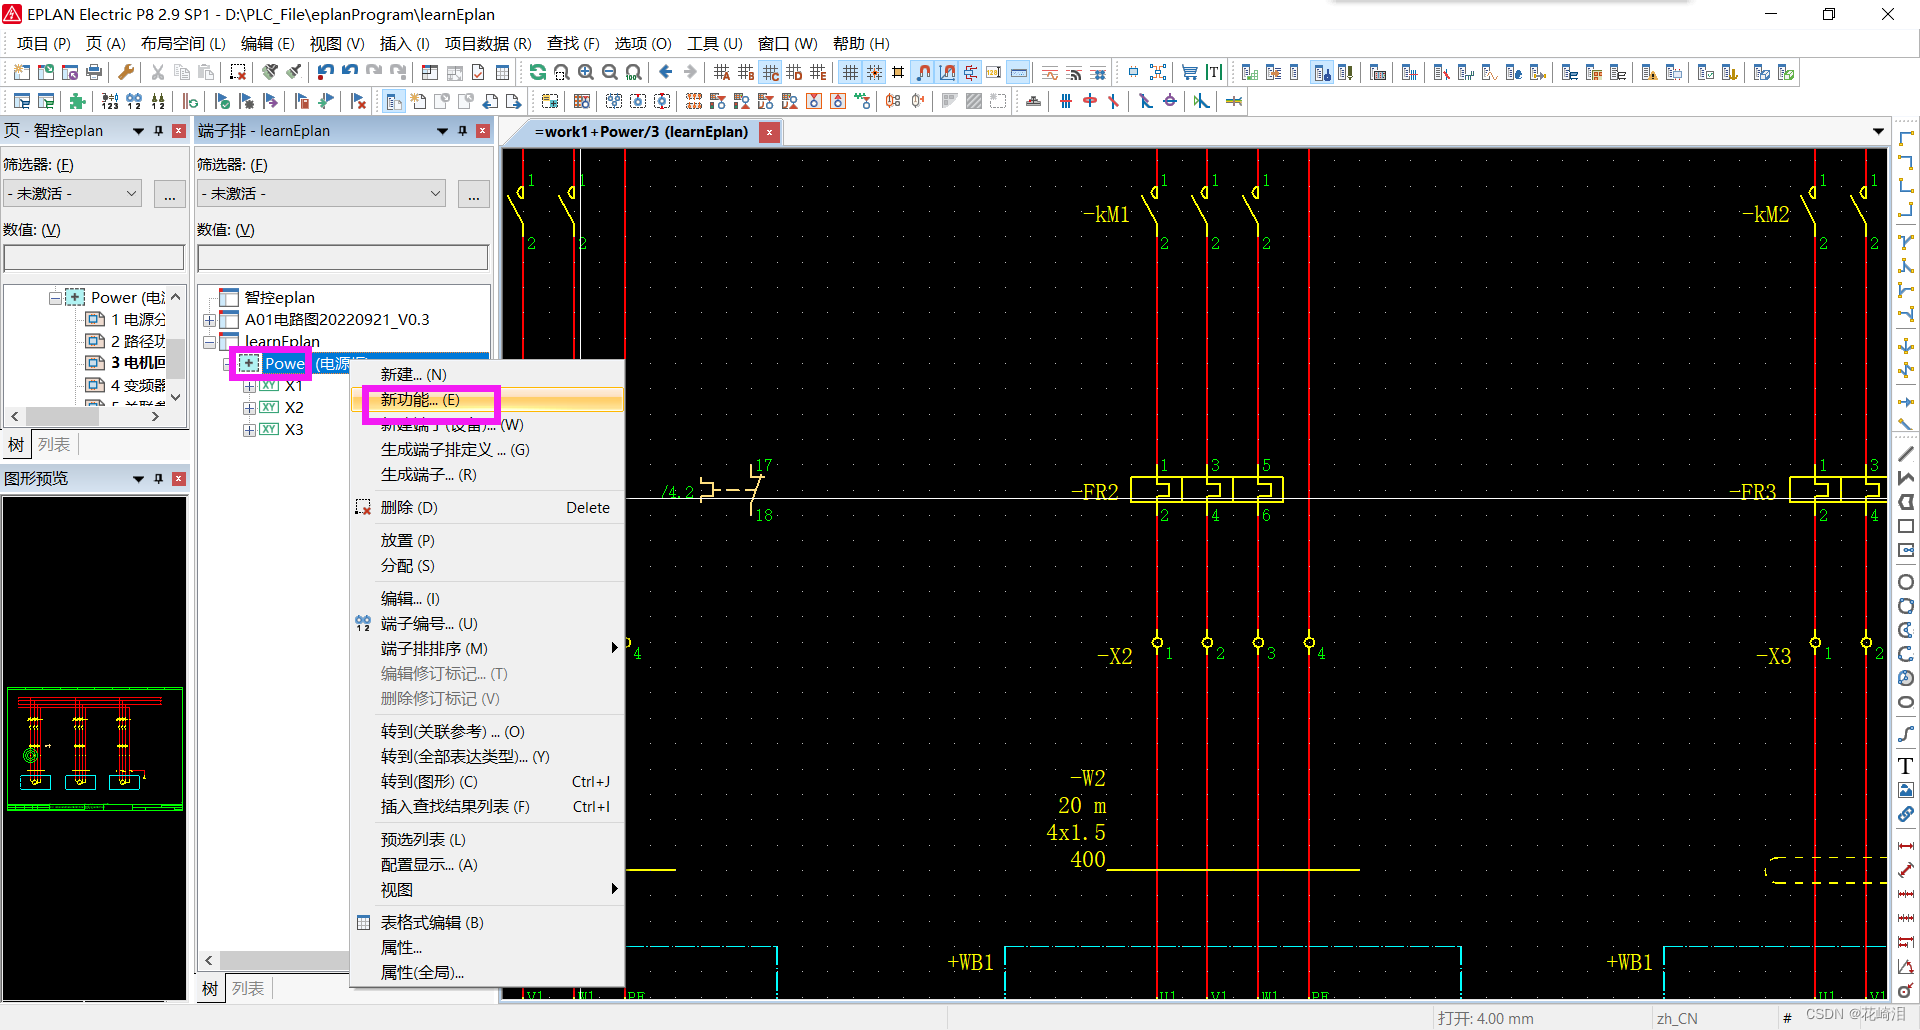Image resolution: width=1920 pixels, height=1030 pixels.
Task: Open the open-pages list dropdown arrow
Action: (1878, 131)
